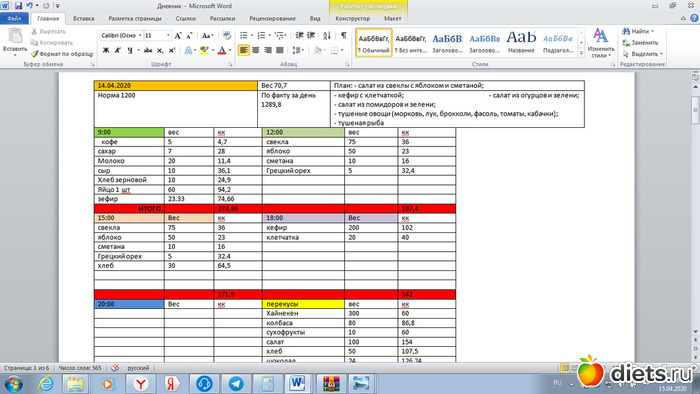The height and width of the screenshot is (394, 700).
Task: Click the Найти (Find) button
Action: [638, 31]
